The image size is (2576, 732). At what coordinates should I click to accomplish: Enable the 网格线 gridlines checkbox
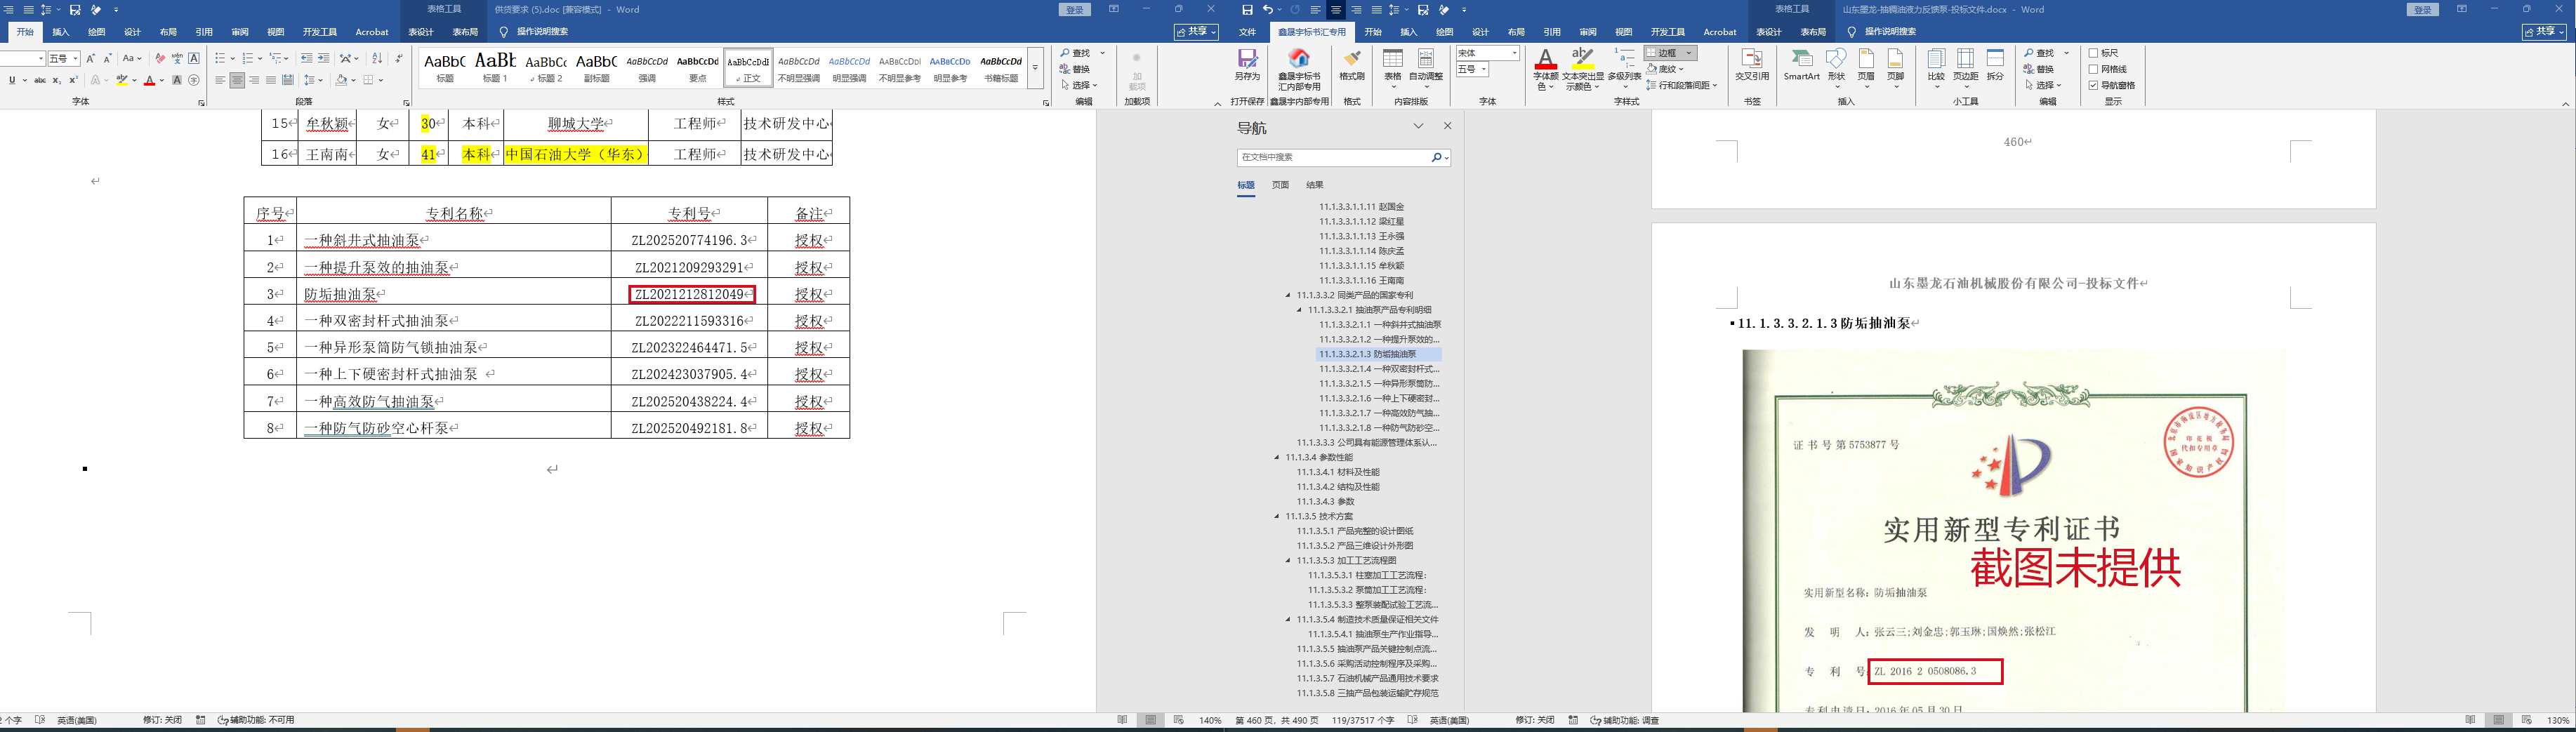click(2094, 69)
